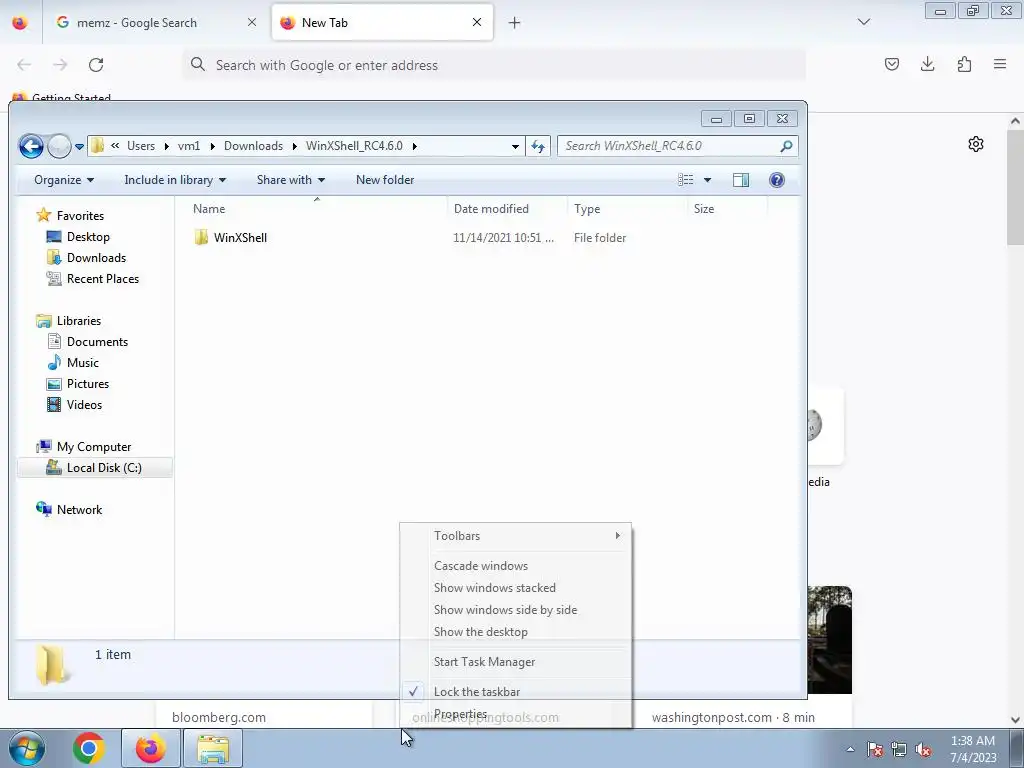The width and height of the screenshot is (1024, 768).
Task: Choose Cascade windows from context menu
Action: click(516, 566)
